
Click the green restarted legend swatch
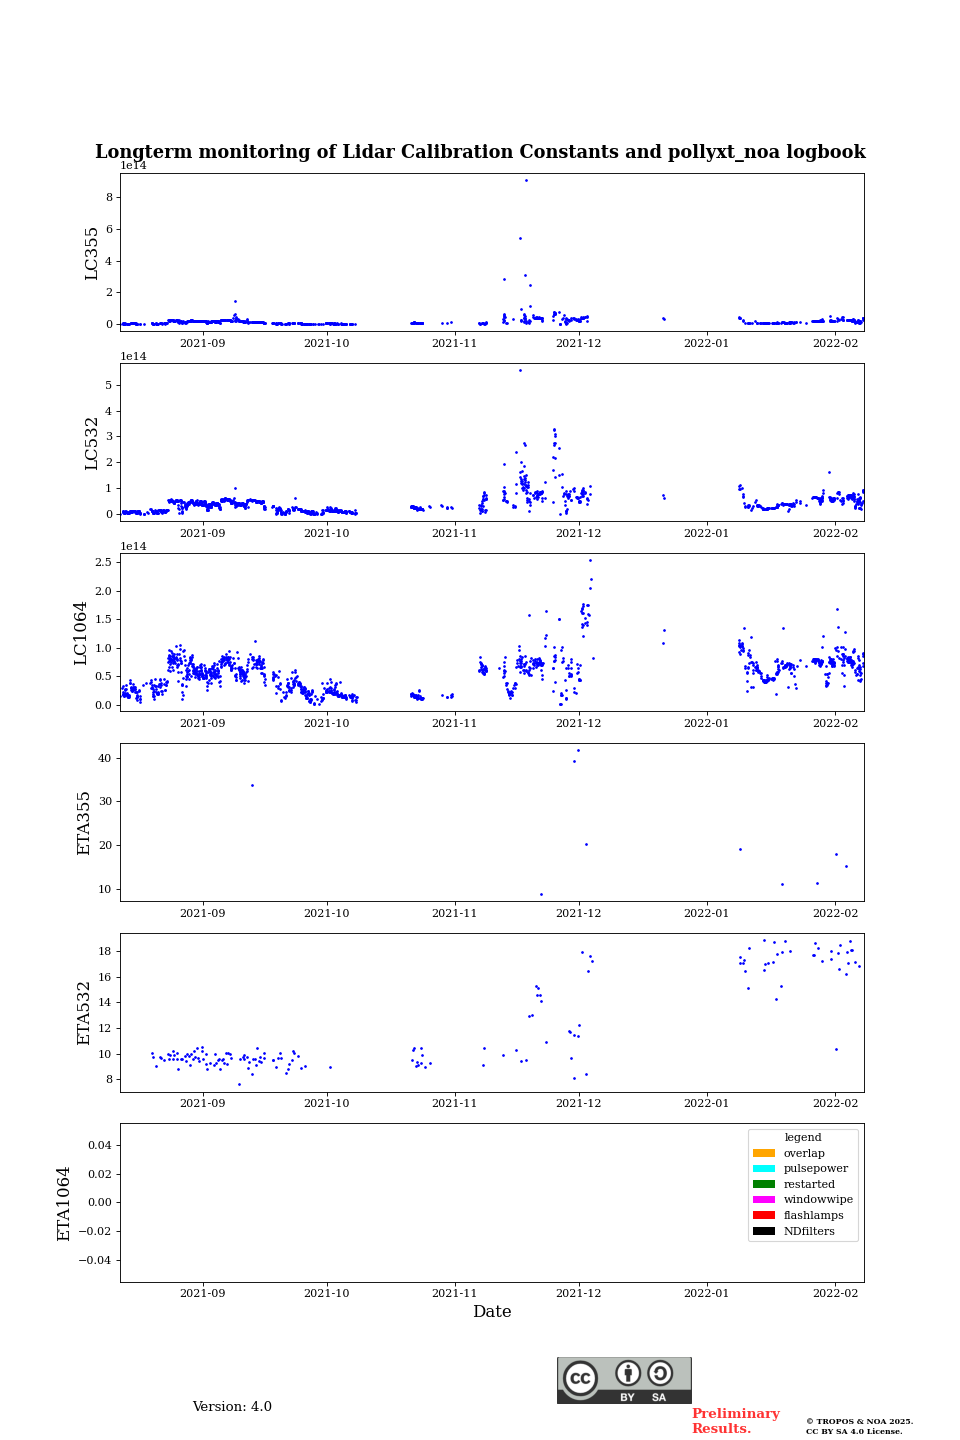click(764, 1184)
